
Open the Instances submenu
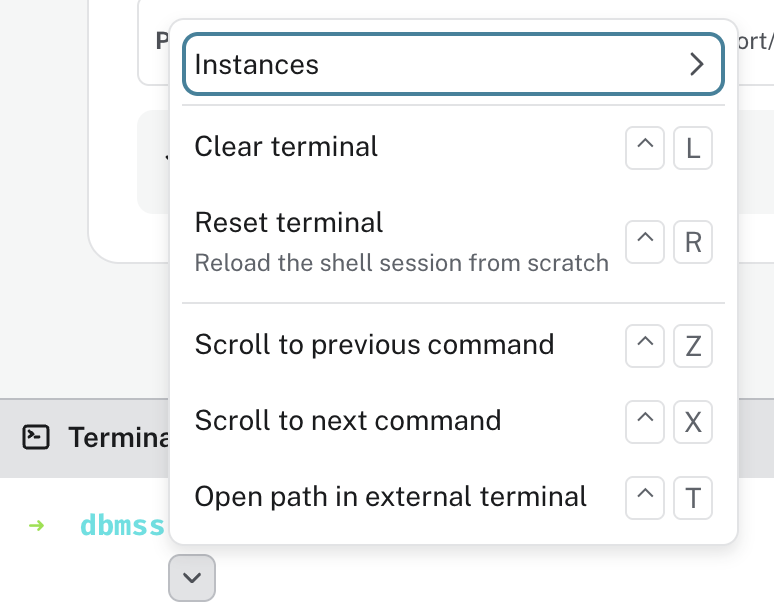coord(453,64)
